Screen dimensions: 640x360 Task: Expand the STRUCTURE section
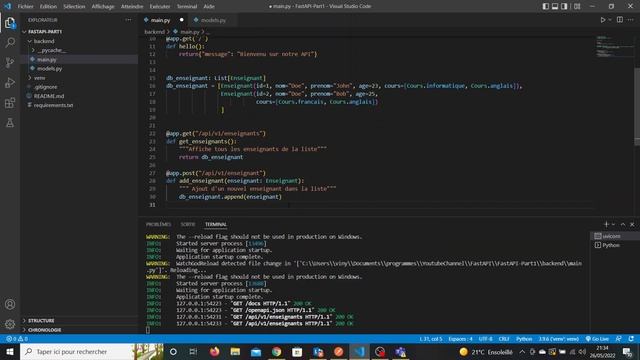tap(80, 320)
